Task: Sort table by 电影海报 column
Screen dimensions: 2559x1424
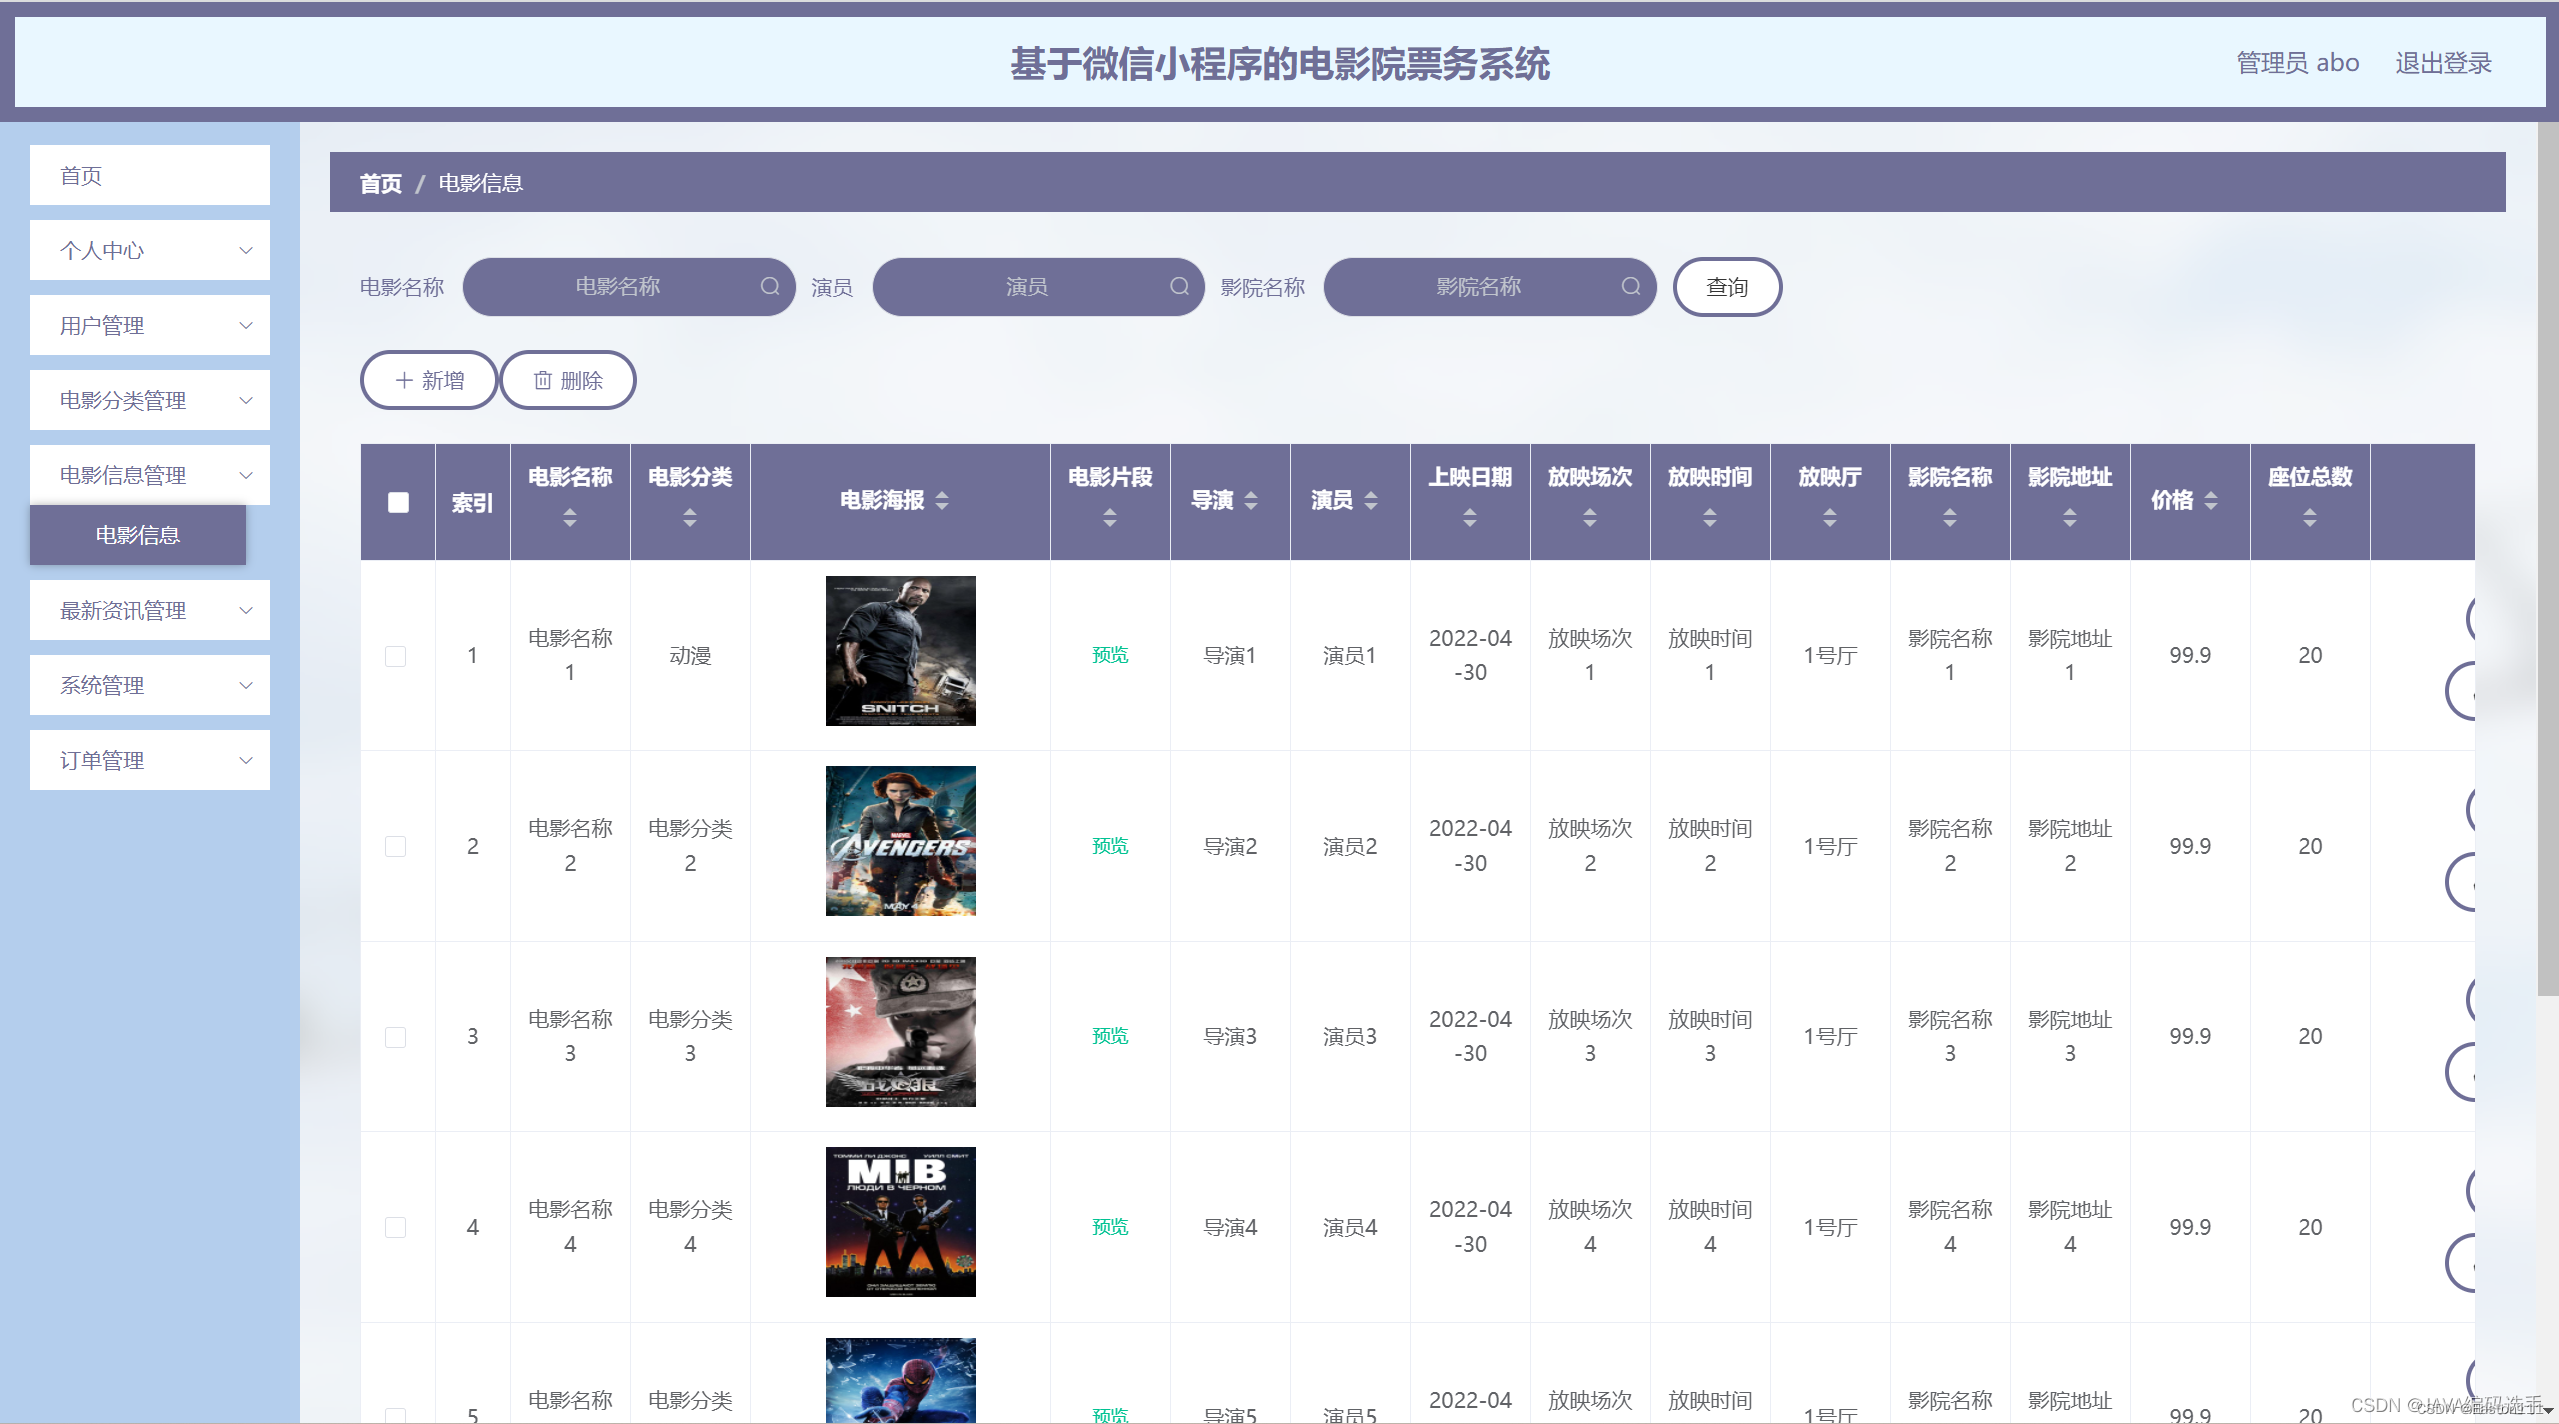Action: tap(942, 500)
